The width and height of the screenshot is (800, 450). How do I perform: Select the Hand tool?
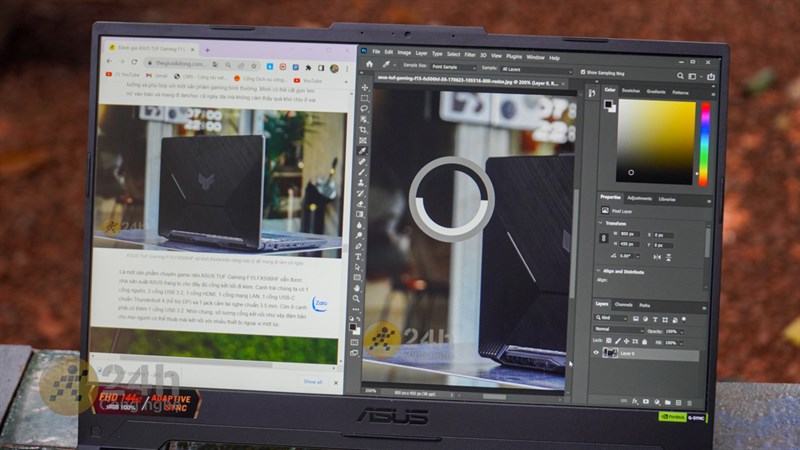pyautogui.click(x=357, y=288)
